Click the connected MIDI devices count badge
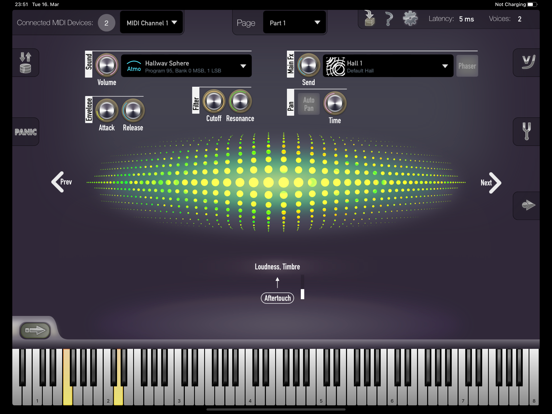 106,23
